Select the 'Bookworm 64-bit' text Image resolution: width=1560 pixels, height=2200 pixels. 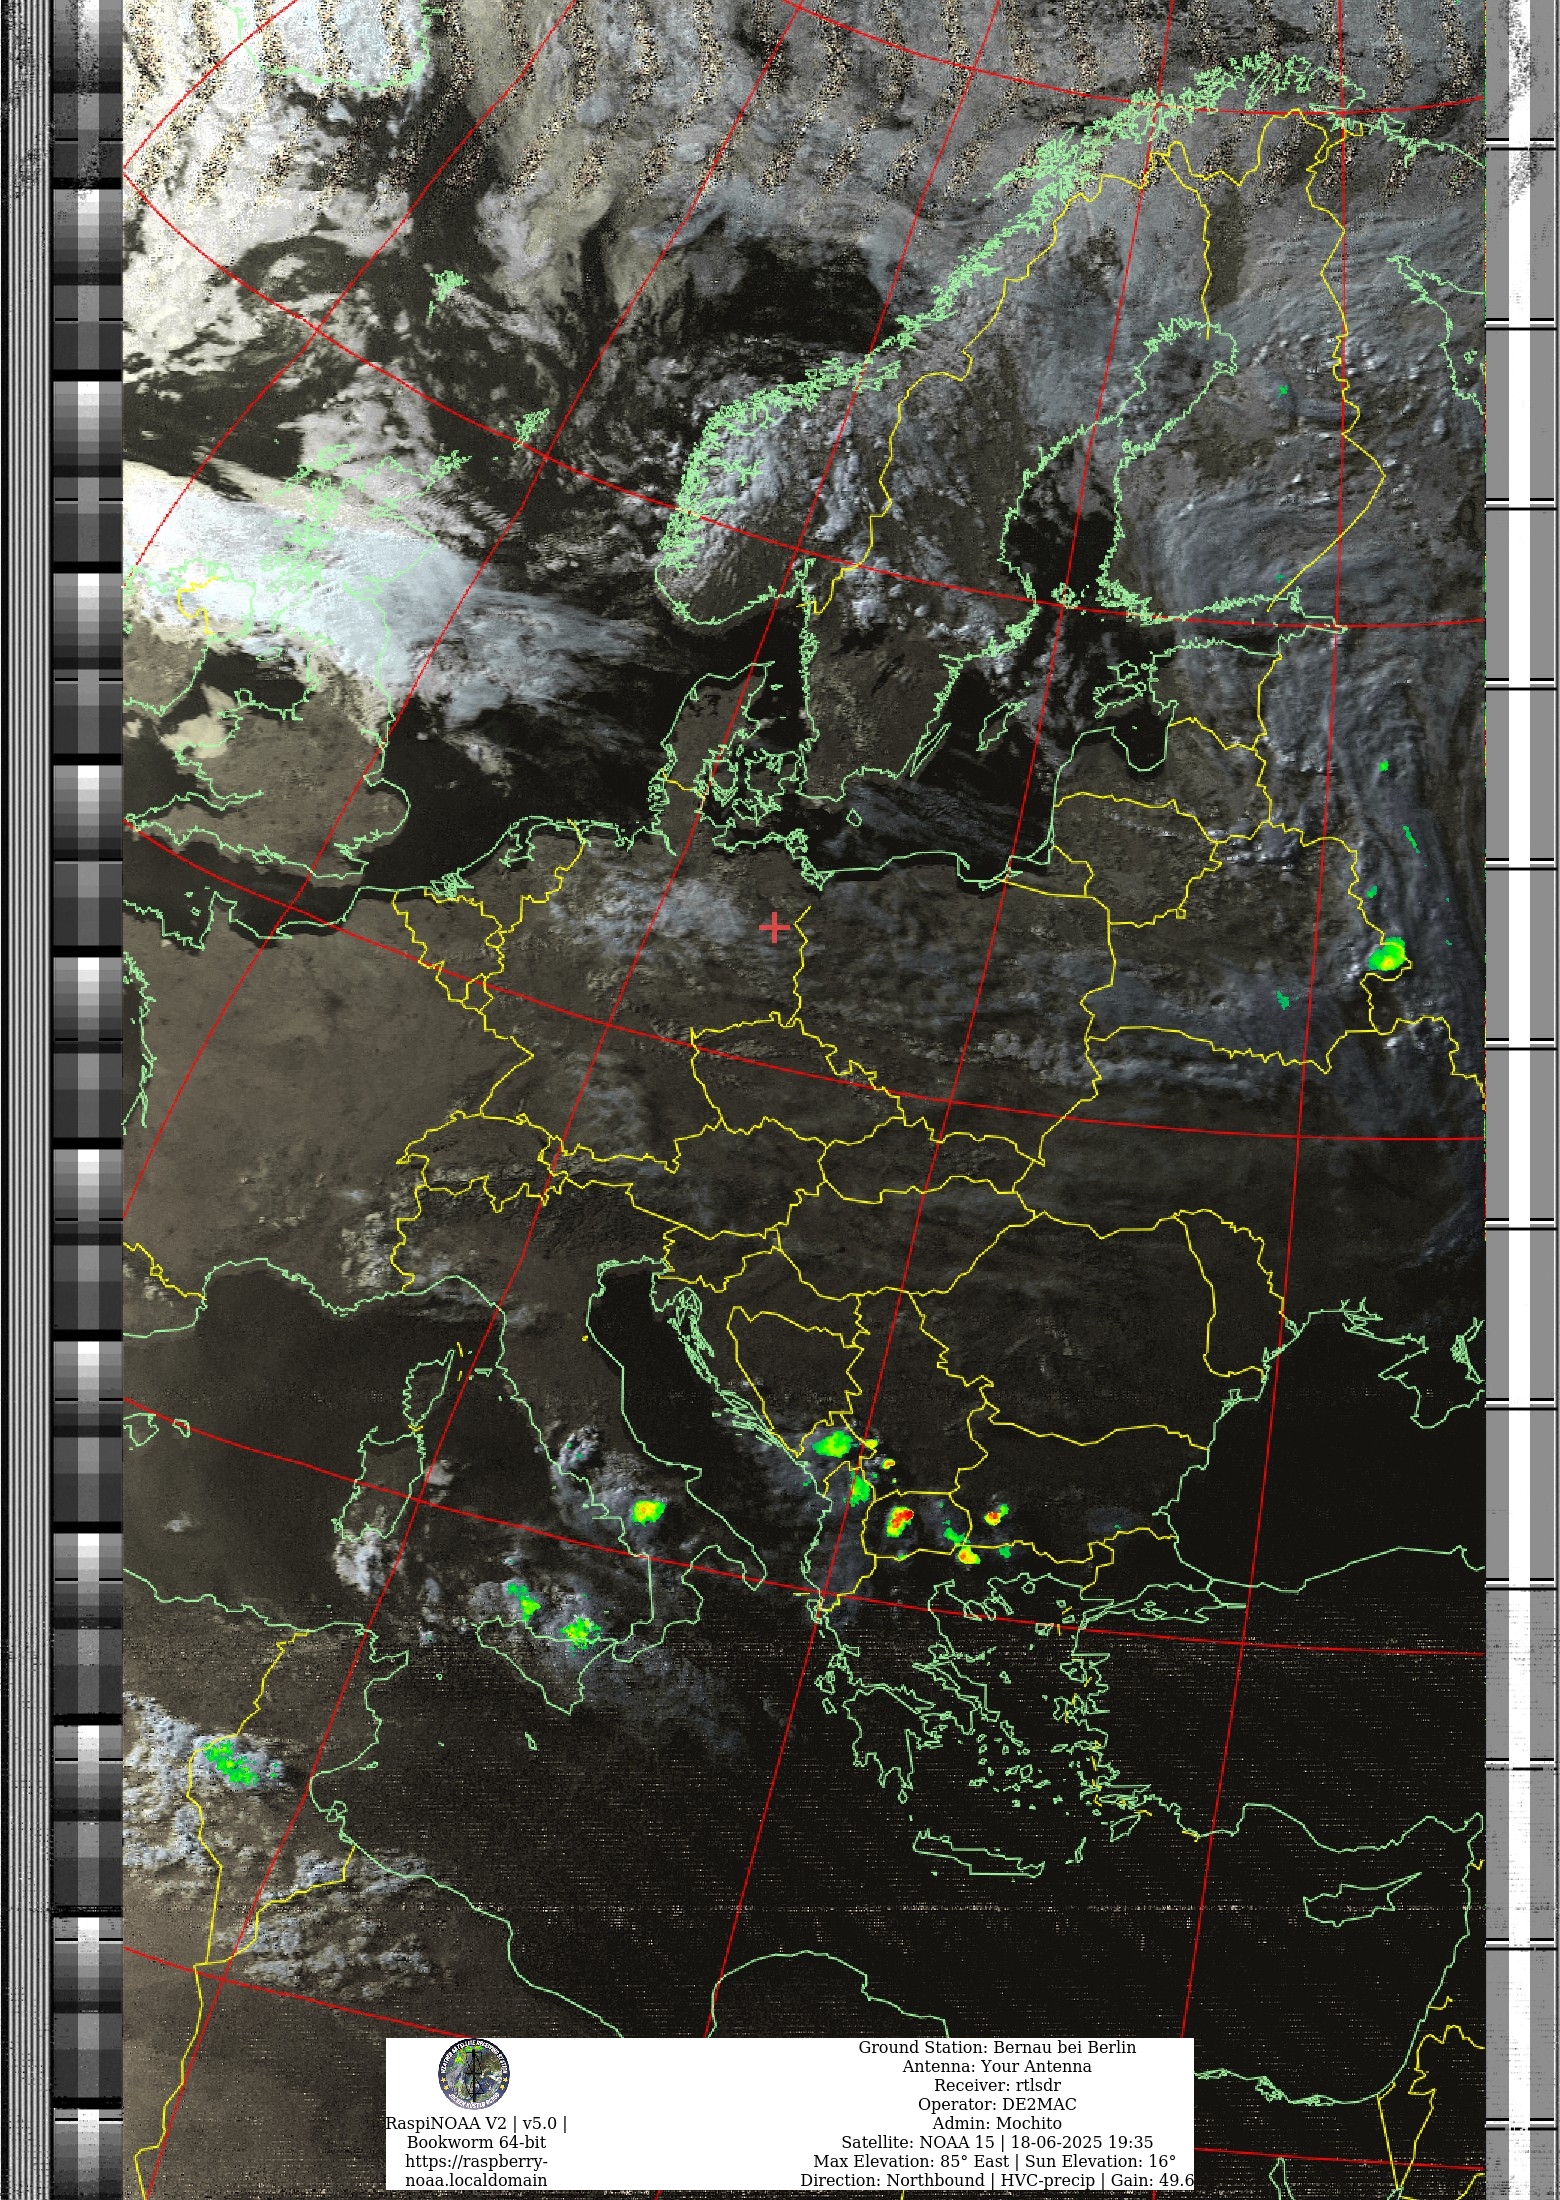pos(476,2142)
